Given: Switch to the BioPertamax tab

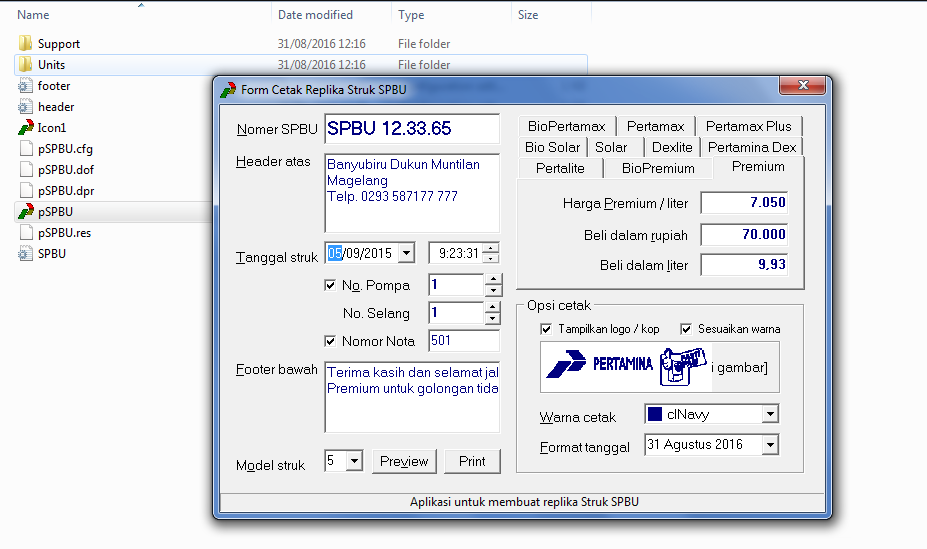Looking at the screenshot, I should click(x=566, y=126).
